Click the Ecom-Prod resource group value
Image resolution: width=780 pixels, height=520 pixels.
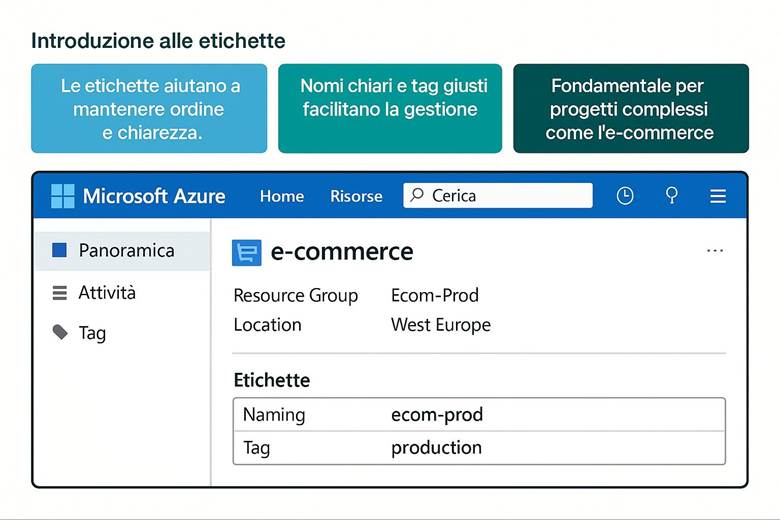click(x=435, y=295)
